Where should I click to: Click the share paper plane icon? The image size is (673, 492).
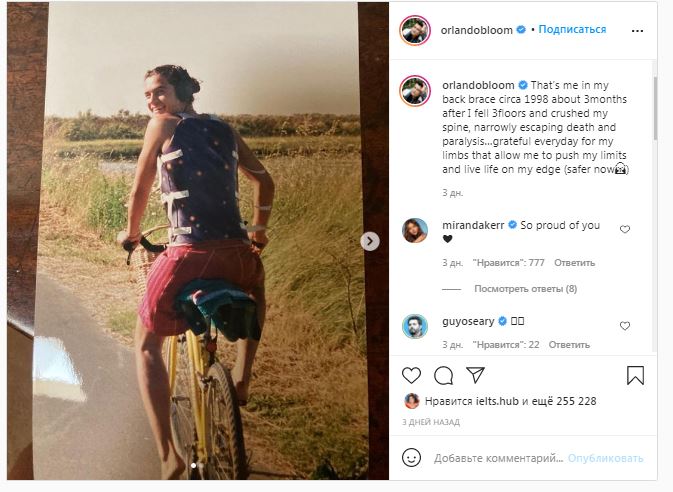476,376
